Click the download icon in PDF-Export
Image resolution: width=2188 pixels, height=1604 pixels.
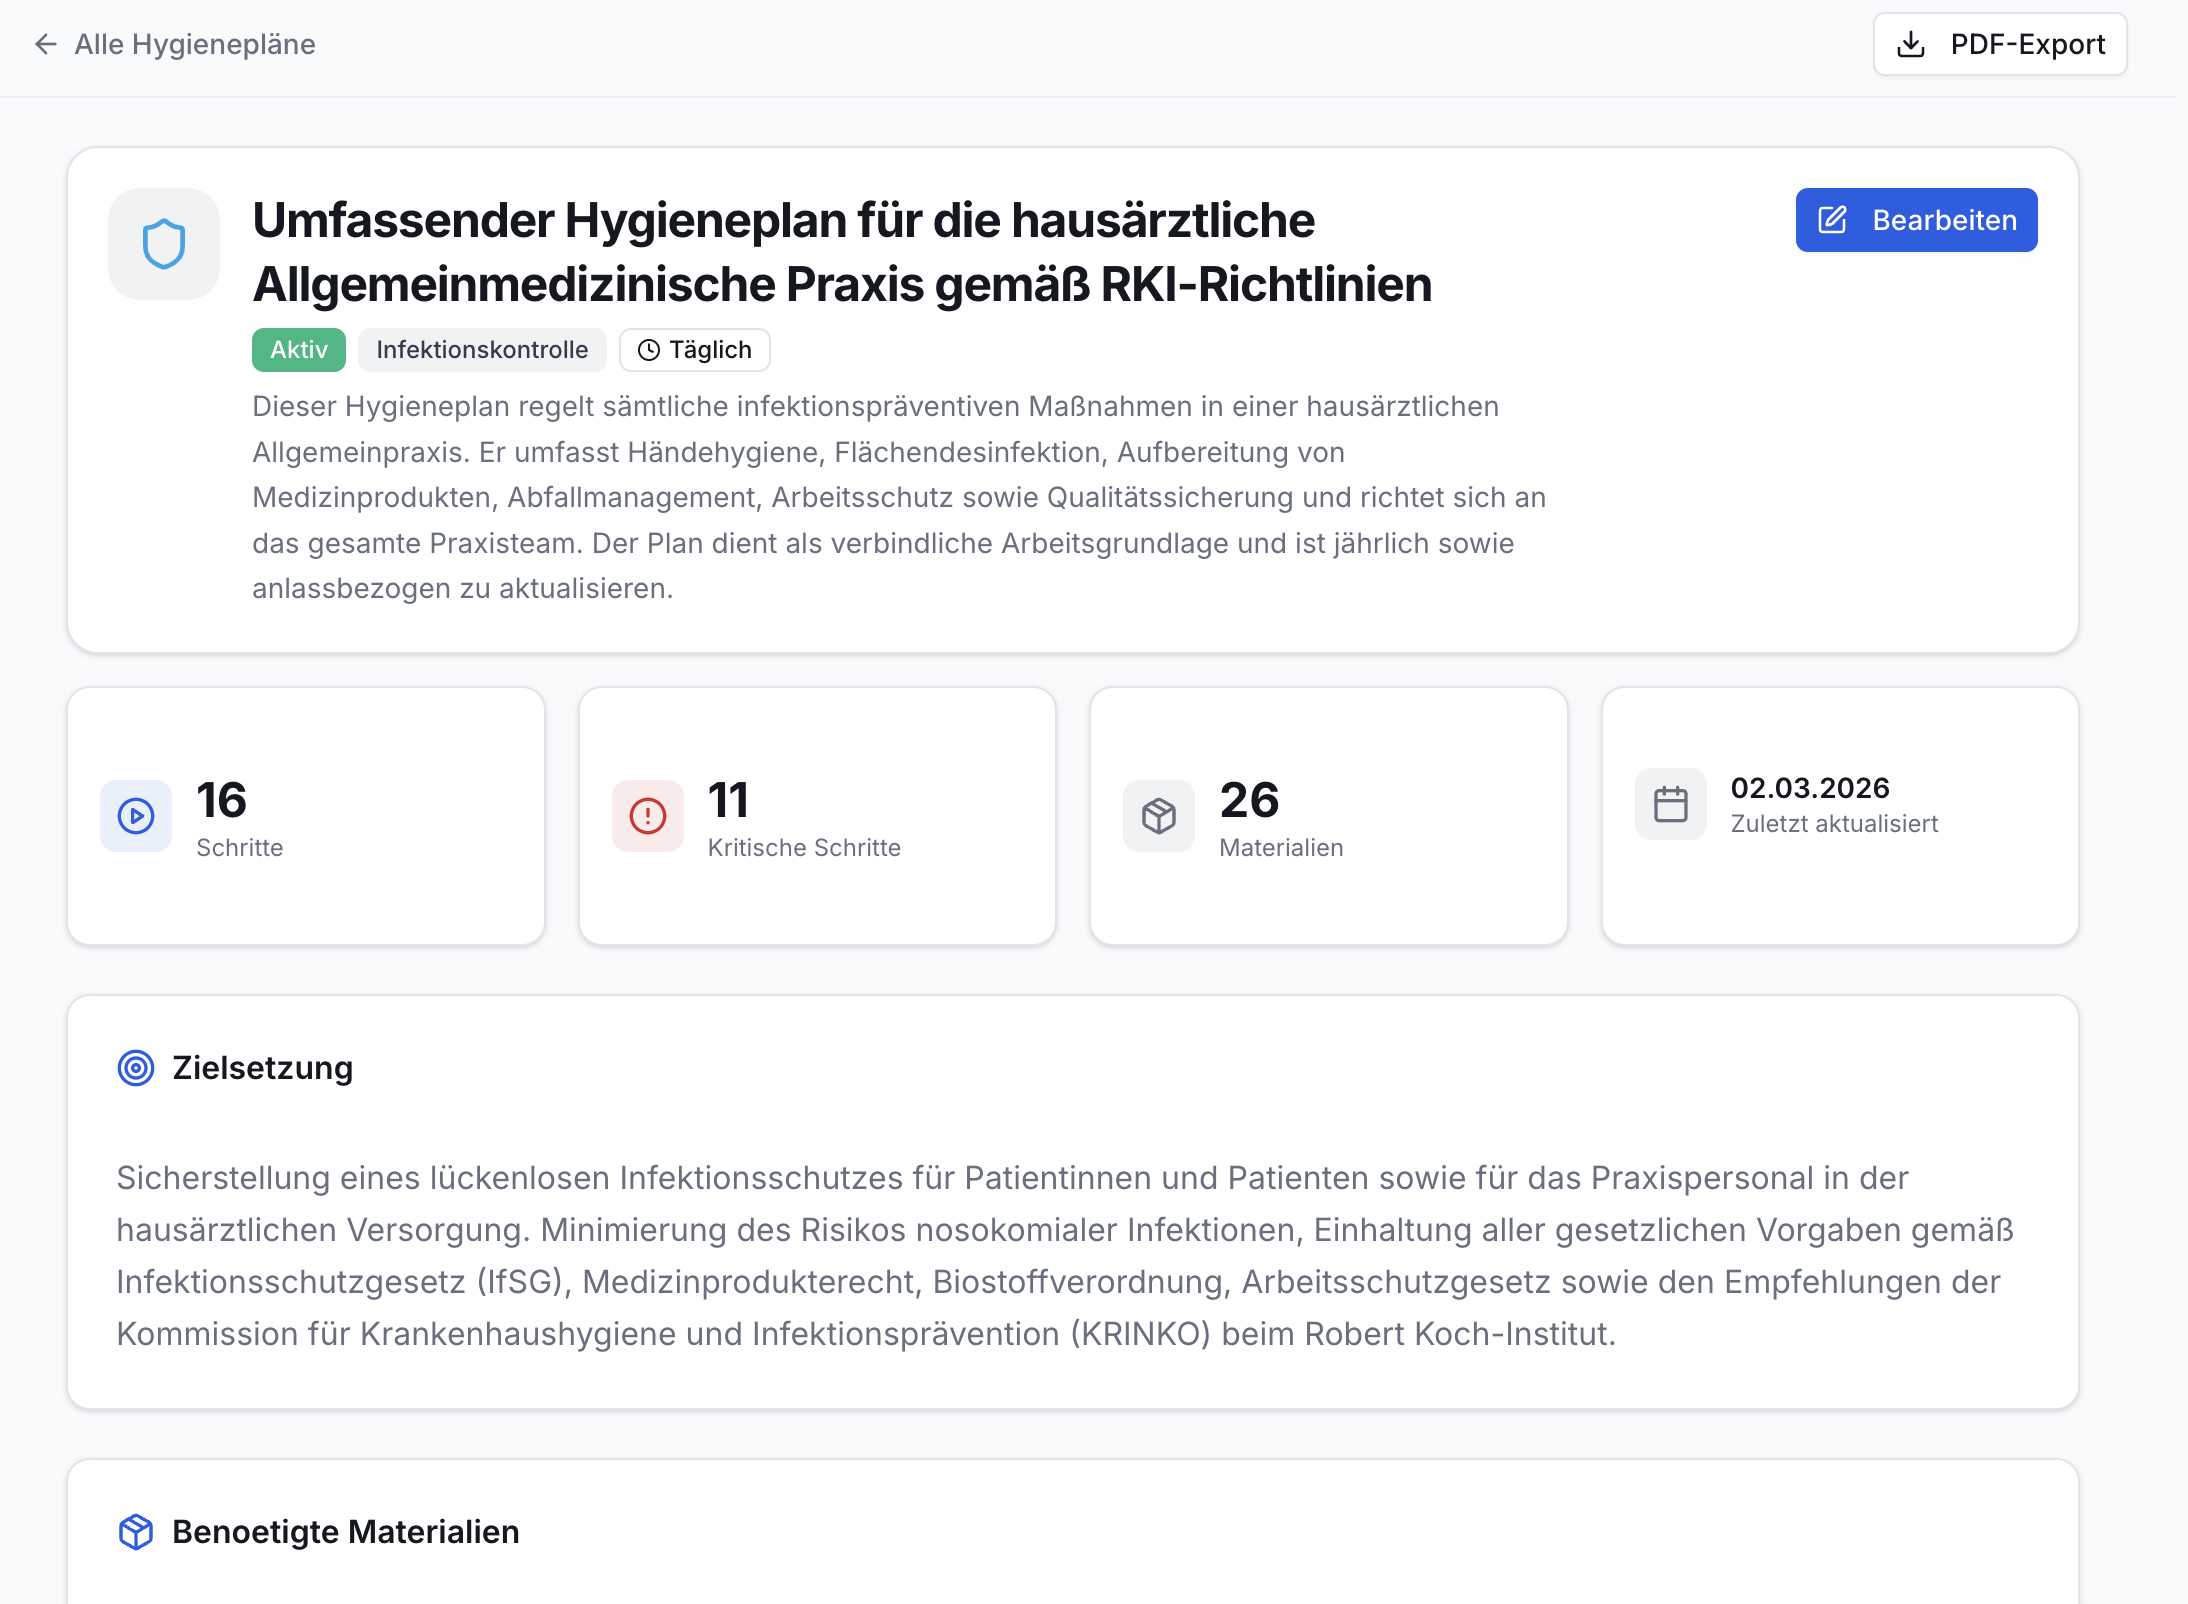[x=1911, y=44]
